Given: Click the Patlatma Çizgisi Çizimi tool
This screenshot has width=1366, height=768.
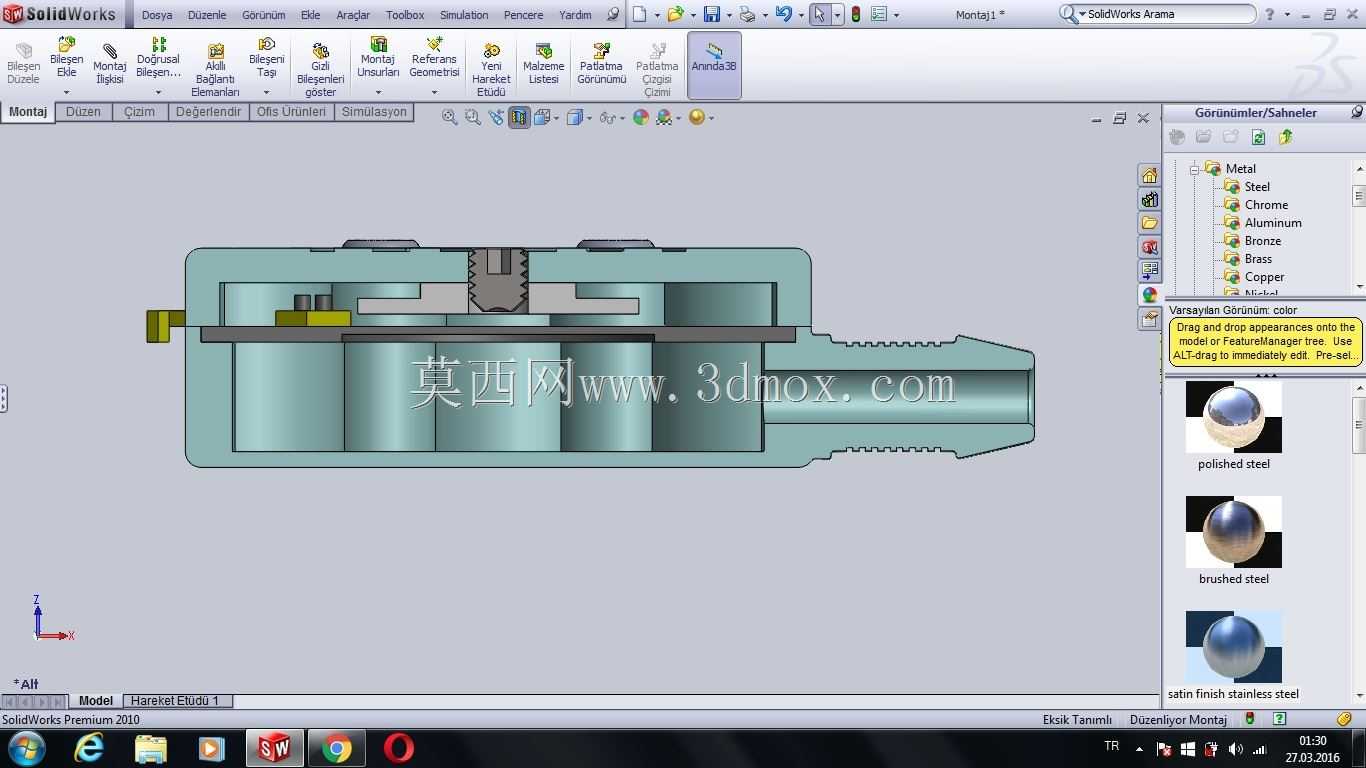Looking at the screenshot, I should [657, 70].
